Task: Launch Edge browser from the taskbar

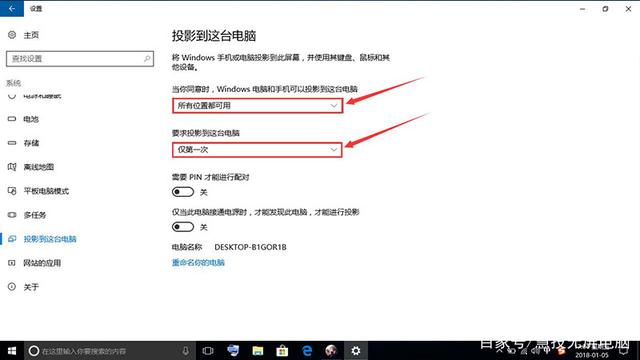Action: [307, 351]
